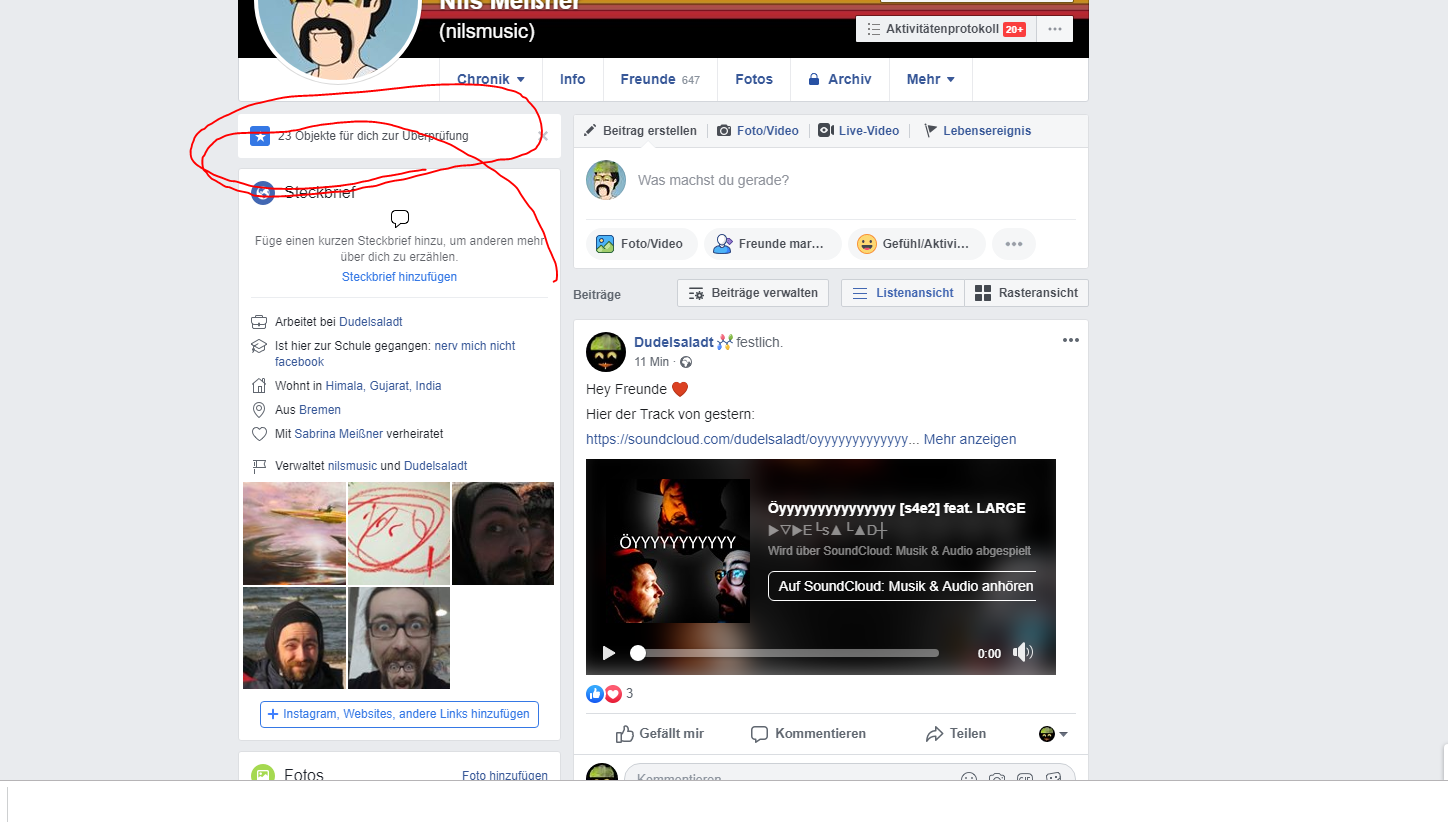Open Himala, Gujarat, India link
This screenshot has height=822, width=1448.
click(383, 386)
